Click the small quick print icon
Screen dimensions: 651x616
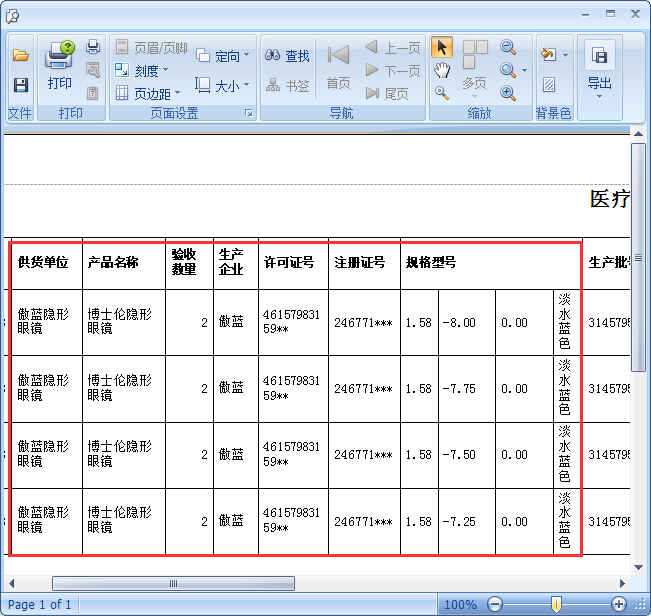(93, 47)
